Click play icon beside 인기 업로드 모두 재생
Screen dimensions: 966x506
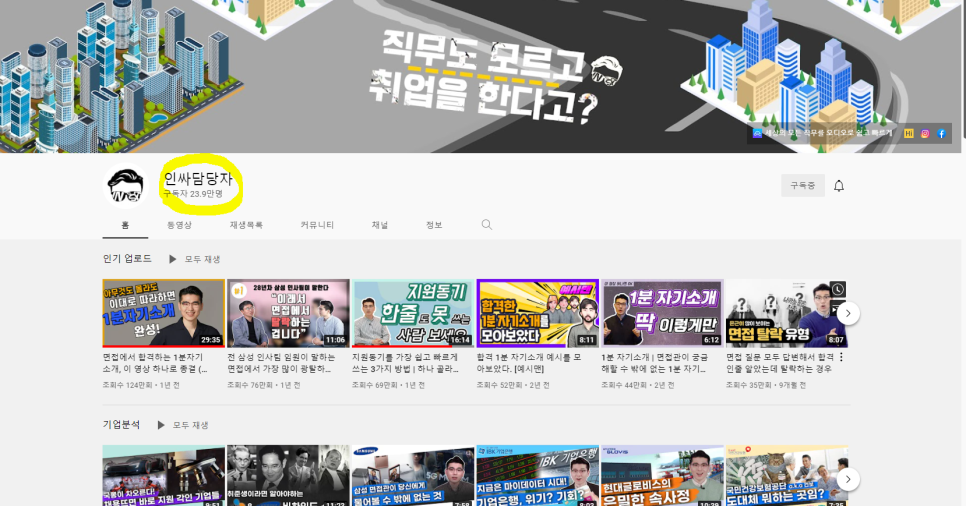(172, 259)
